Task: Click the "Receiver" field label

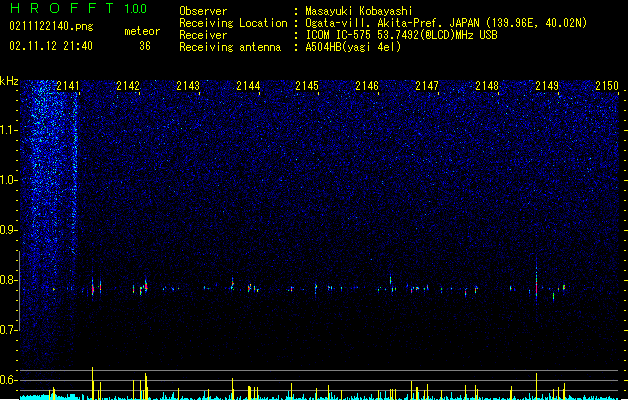Action: point(203,35)
